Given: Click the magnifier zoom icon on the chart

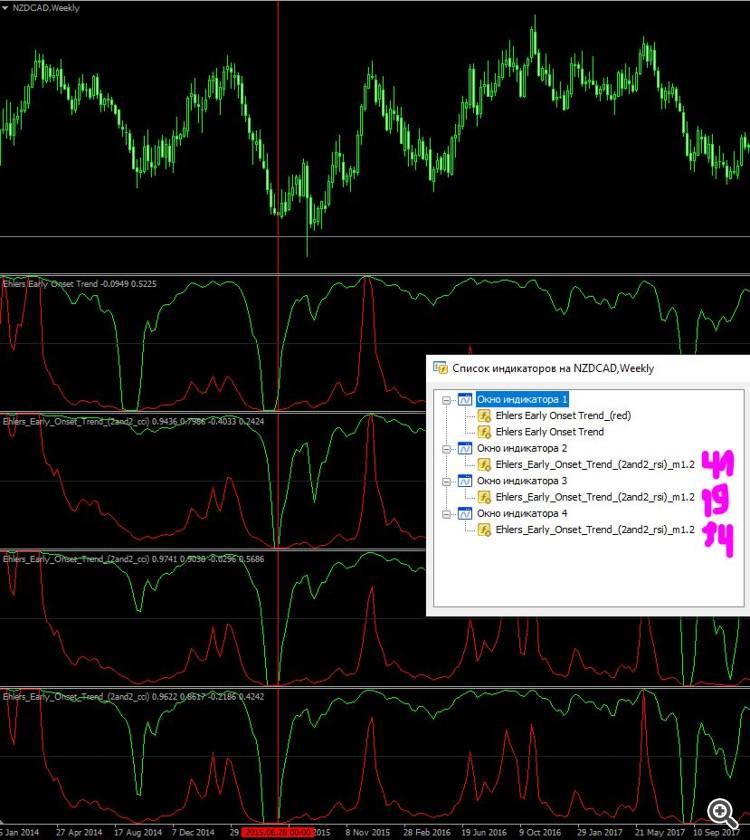Looking at the screenshot, I should tap(723, 814).
